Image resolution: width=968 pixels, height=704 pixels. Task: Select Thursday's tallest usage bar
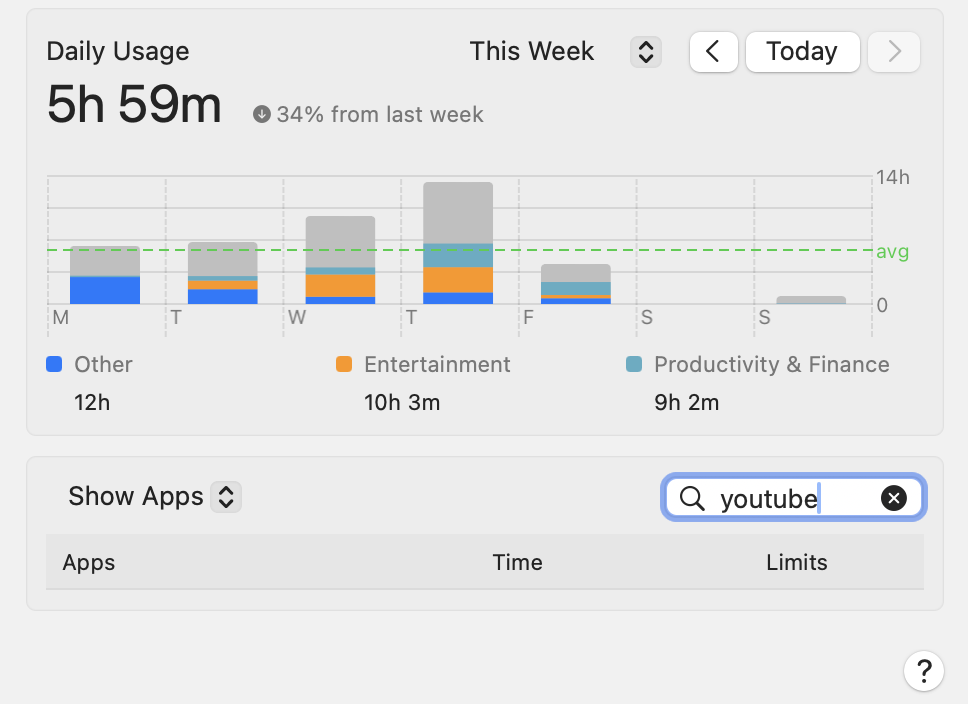(x=458, y=243)
